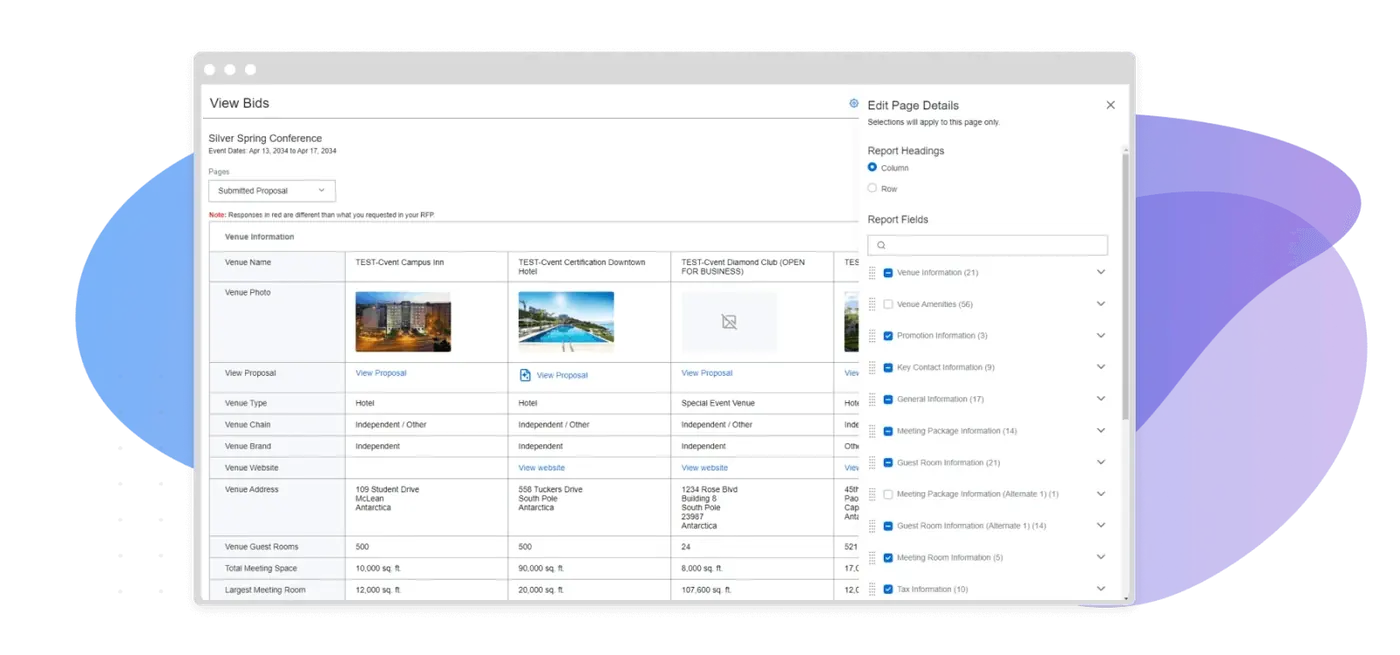Expand the Tax Information group

(1101, 589)
